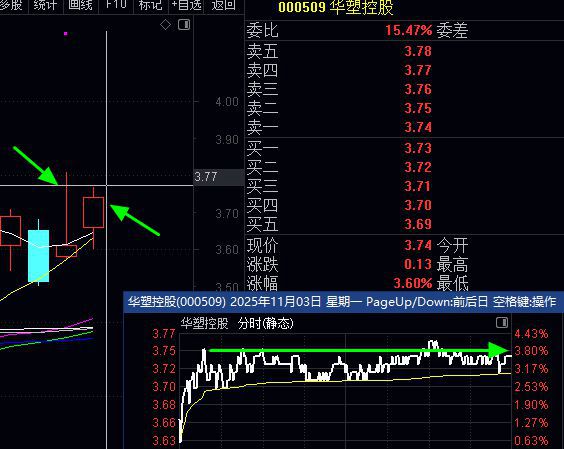564x449 pixels.
Task: Open F10 company information
Action: pyautogui.click(x=116, y=5)
